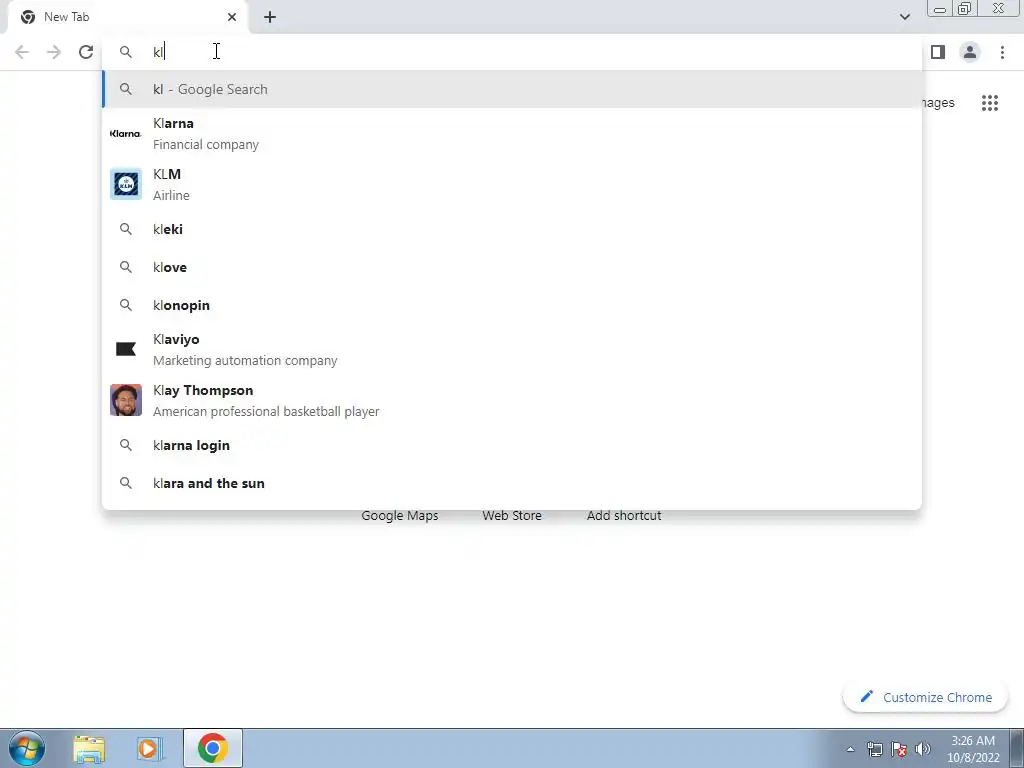Viewport: 1024px width, 768px height.
Task: Click Chrome icon in the taskbar
Action: click(x=213, y=748)
